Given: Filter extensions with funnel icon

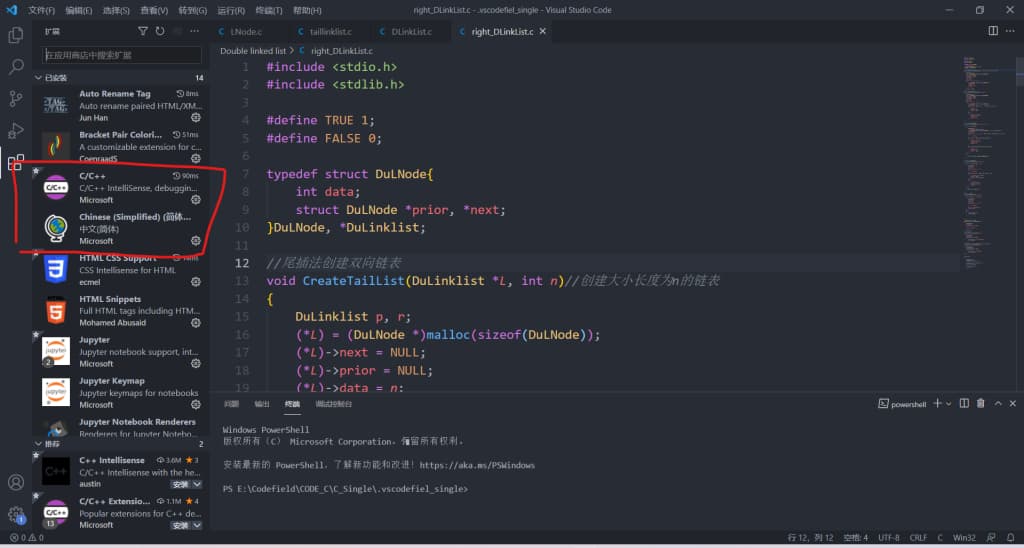Looking at the screenshot, I should point(142,31).
